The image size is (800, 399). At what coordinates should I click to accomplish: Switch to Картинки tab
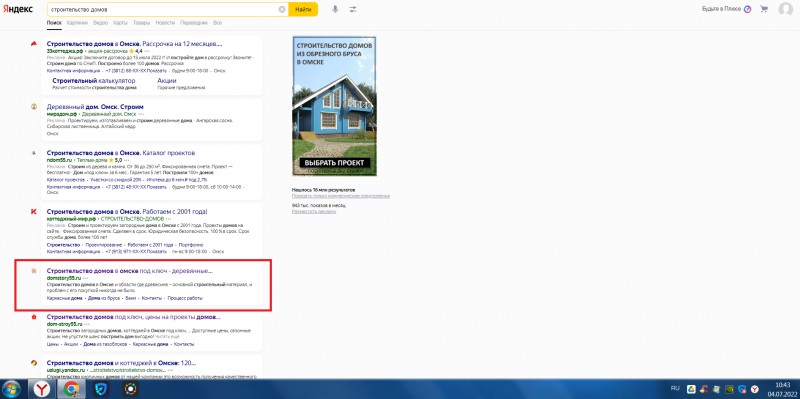click(77, 23)
